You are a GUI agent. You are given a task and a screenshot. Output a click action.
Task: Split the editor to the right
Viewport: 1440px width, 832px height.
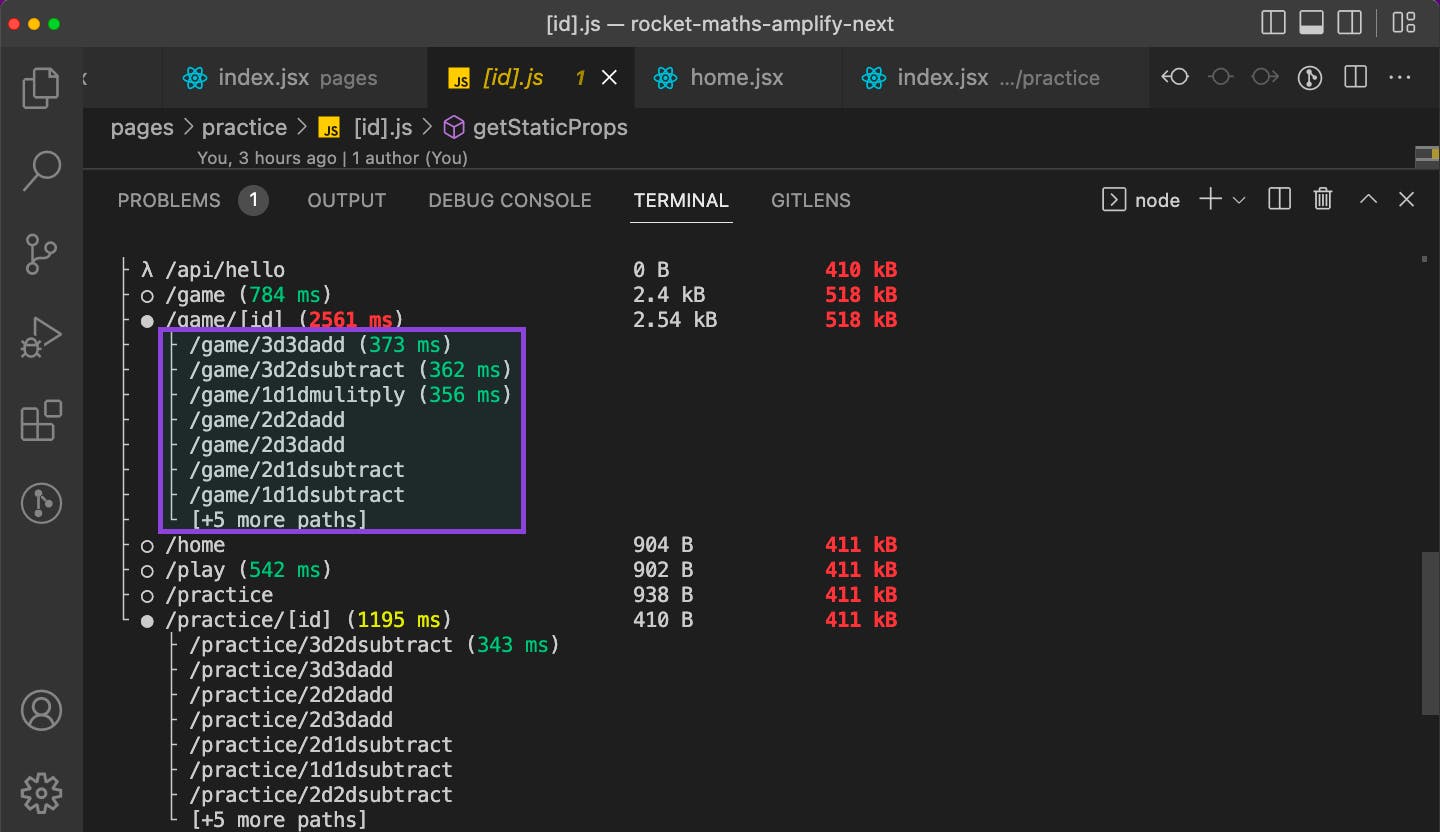tap(1355, 77)
